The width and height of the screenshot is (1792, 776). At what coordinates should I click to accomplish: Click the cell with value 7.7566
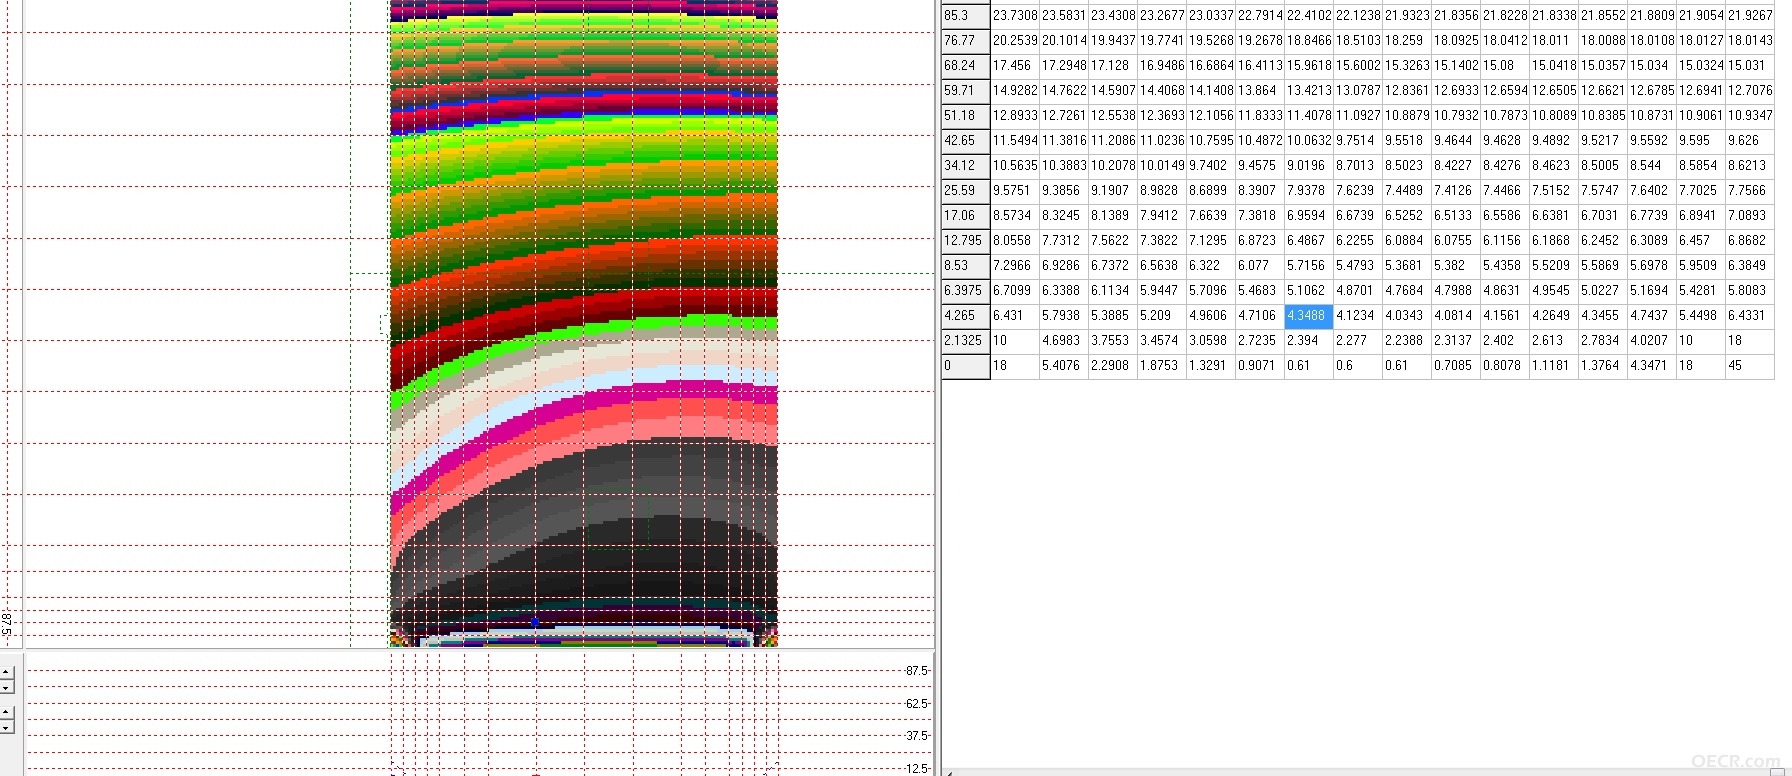pos(1750,191)
